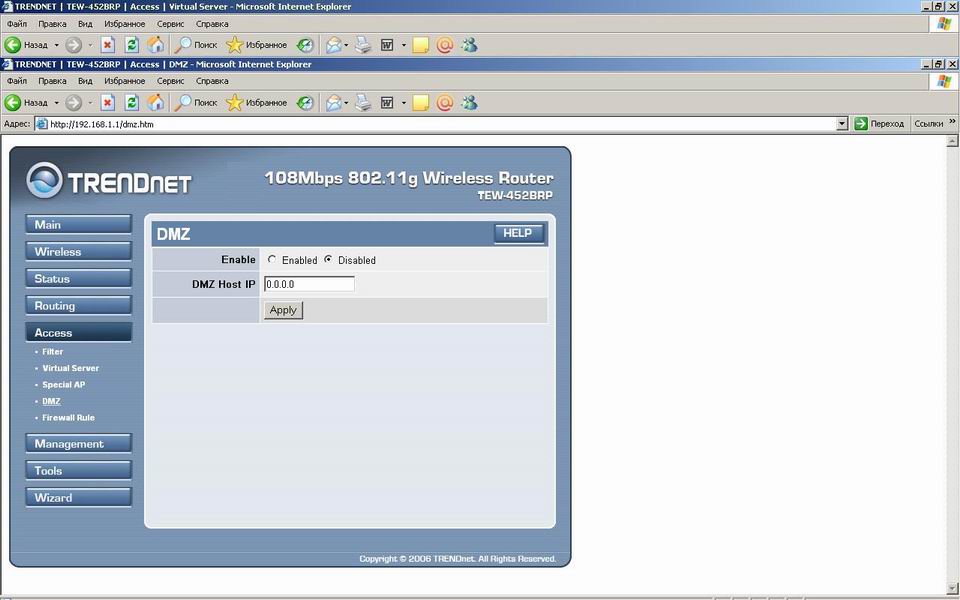Click Refresh icon in DMZ window toolbar
960x600 pixels.
[132, 103]
